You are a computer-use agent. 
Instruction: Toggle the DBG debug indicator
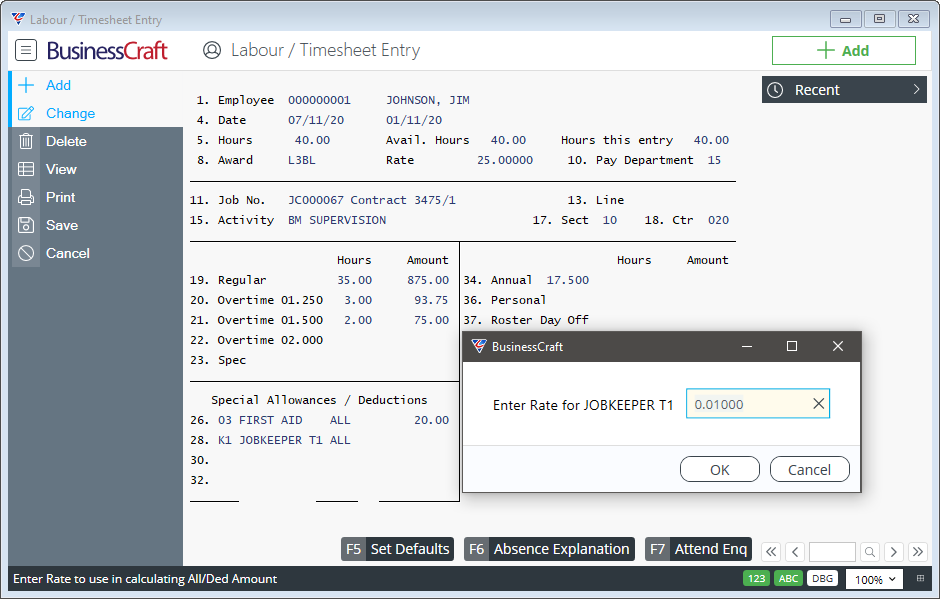[x=822, y=579]
